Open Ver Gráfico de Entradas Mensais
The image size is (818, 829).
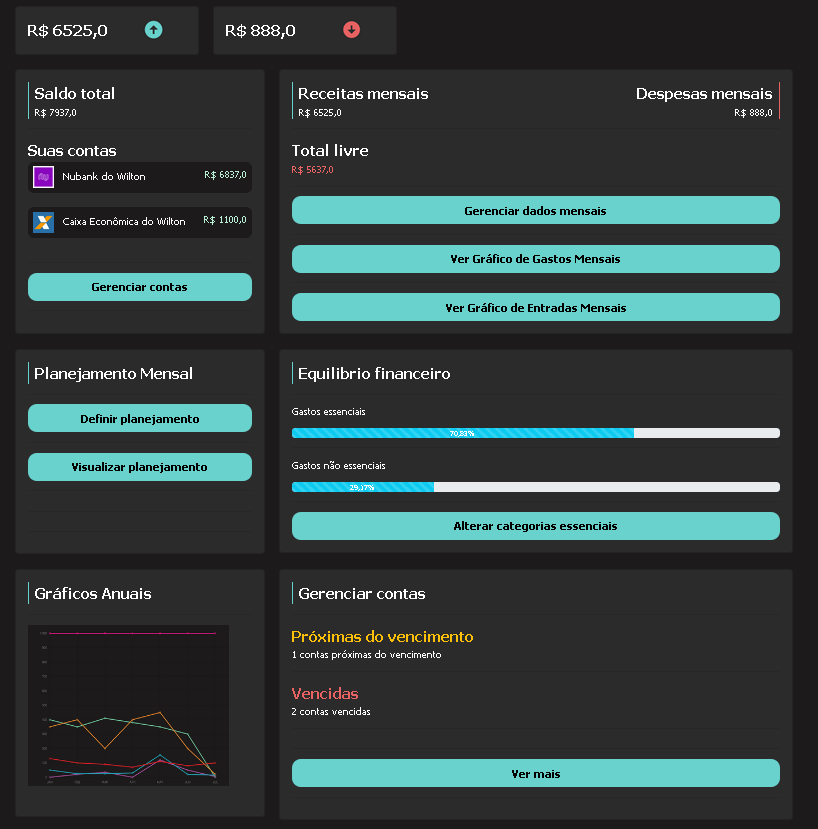click(535, 307)
